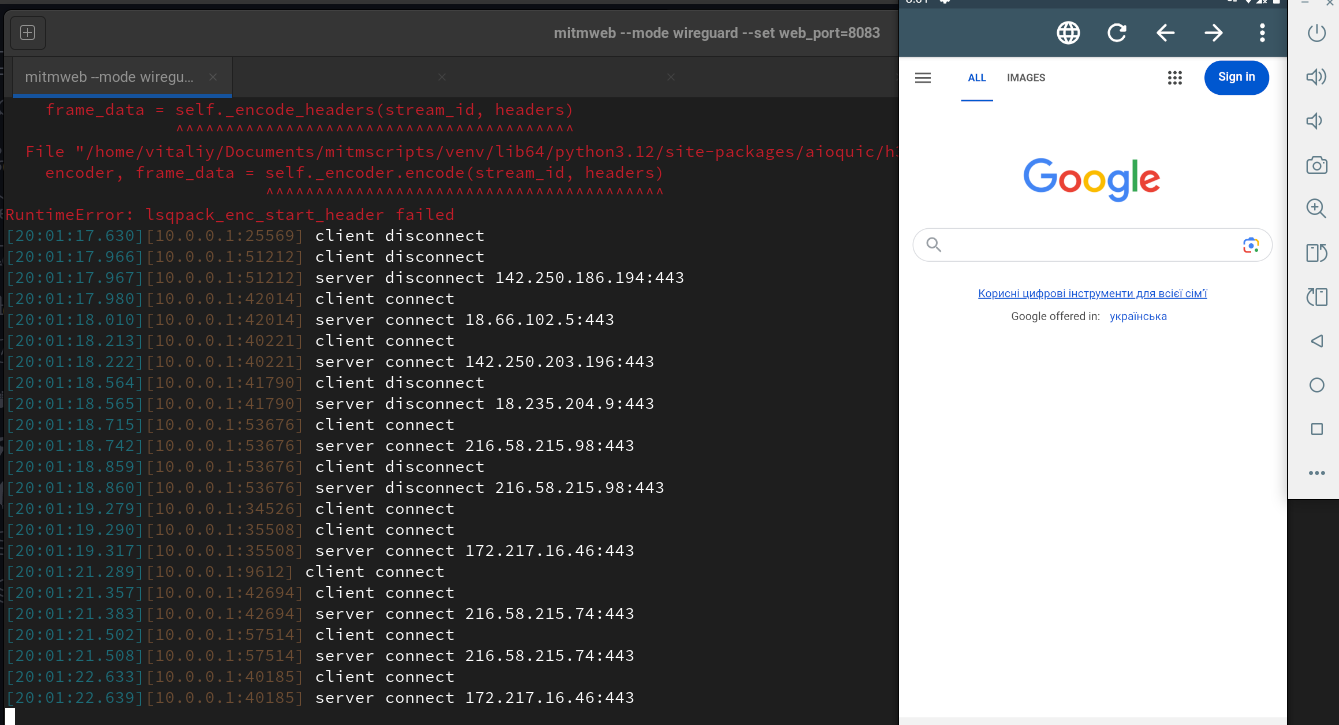Click the client connect line from 10.0.0.1:9612

coord(225,572)
